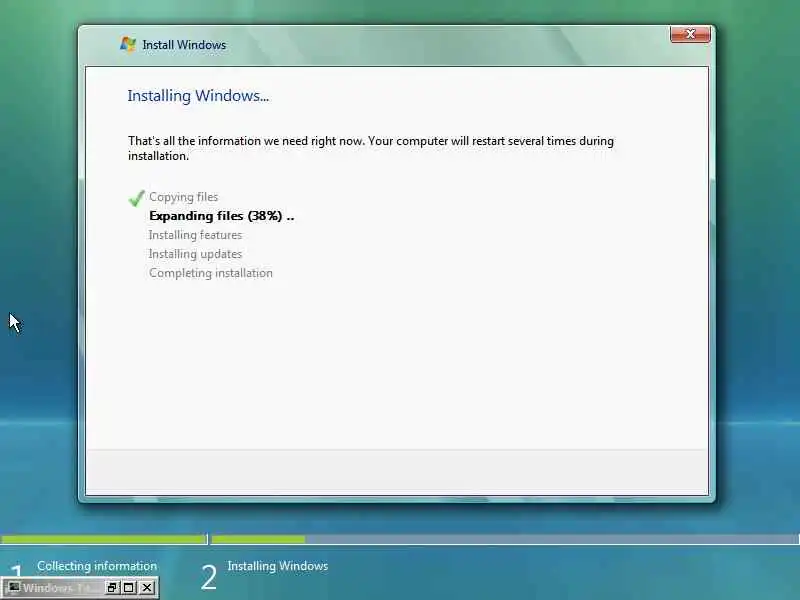This screenshot has height=600, width=800.
Task: Click the 'That's all the information we need' paragraph
Action: (371, 148)
